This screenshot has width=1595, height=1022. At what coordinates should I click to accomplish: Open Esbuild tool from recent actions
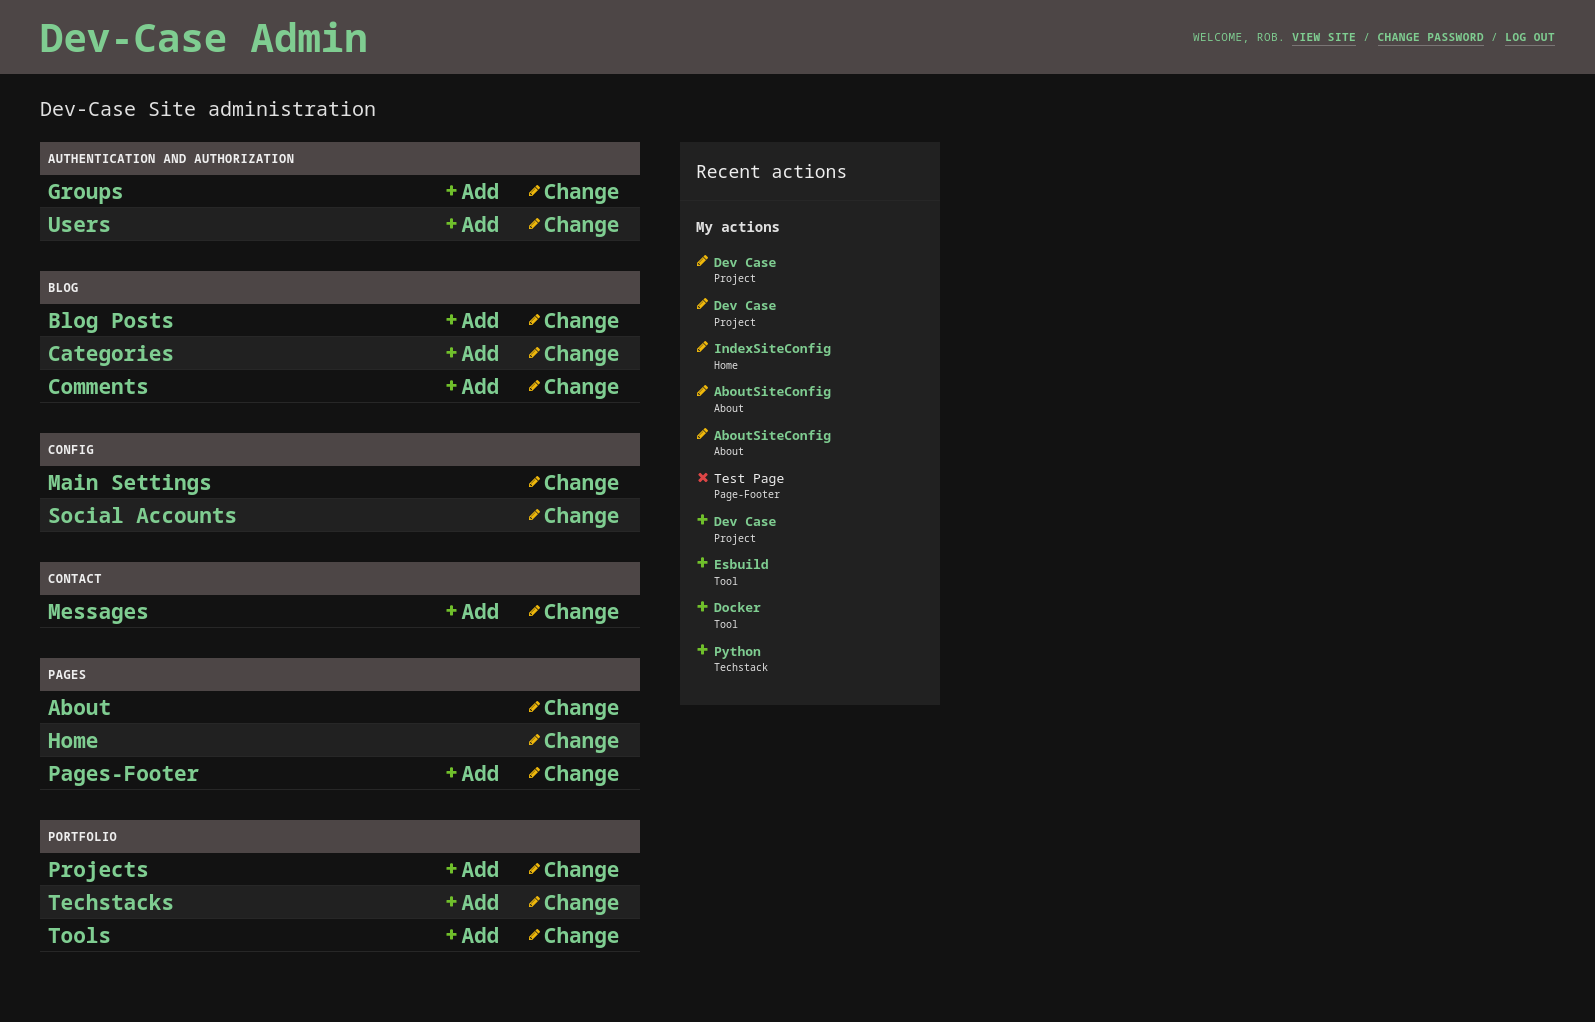741,565
